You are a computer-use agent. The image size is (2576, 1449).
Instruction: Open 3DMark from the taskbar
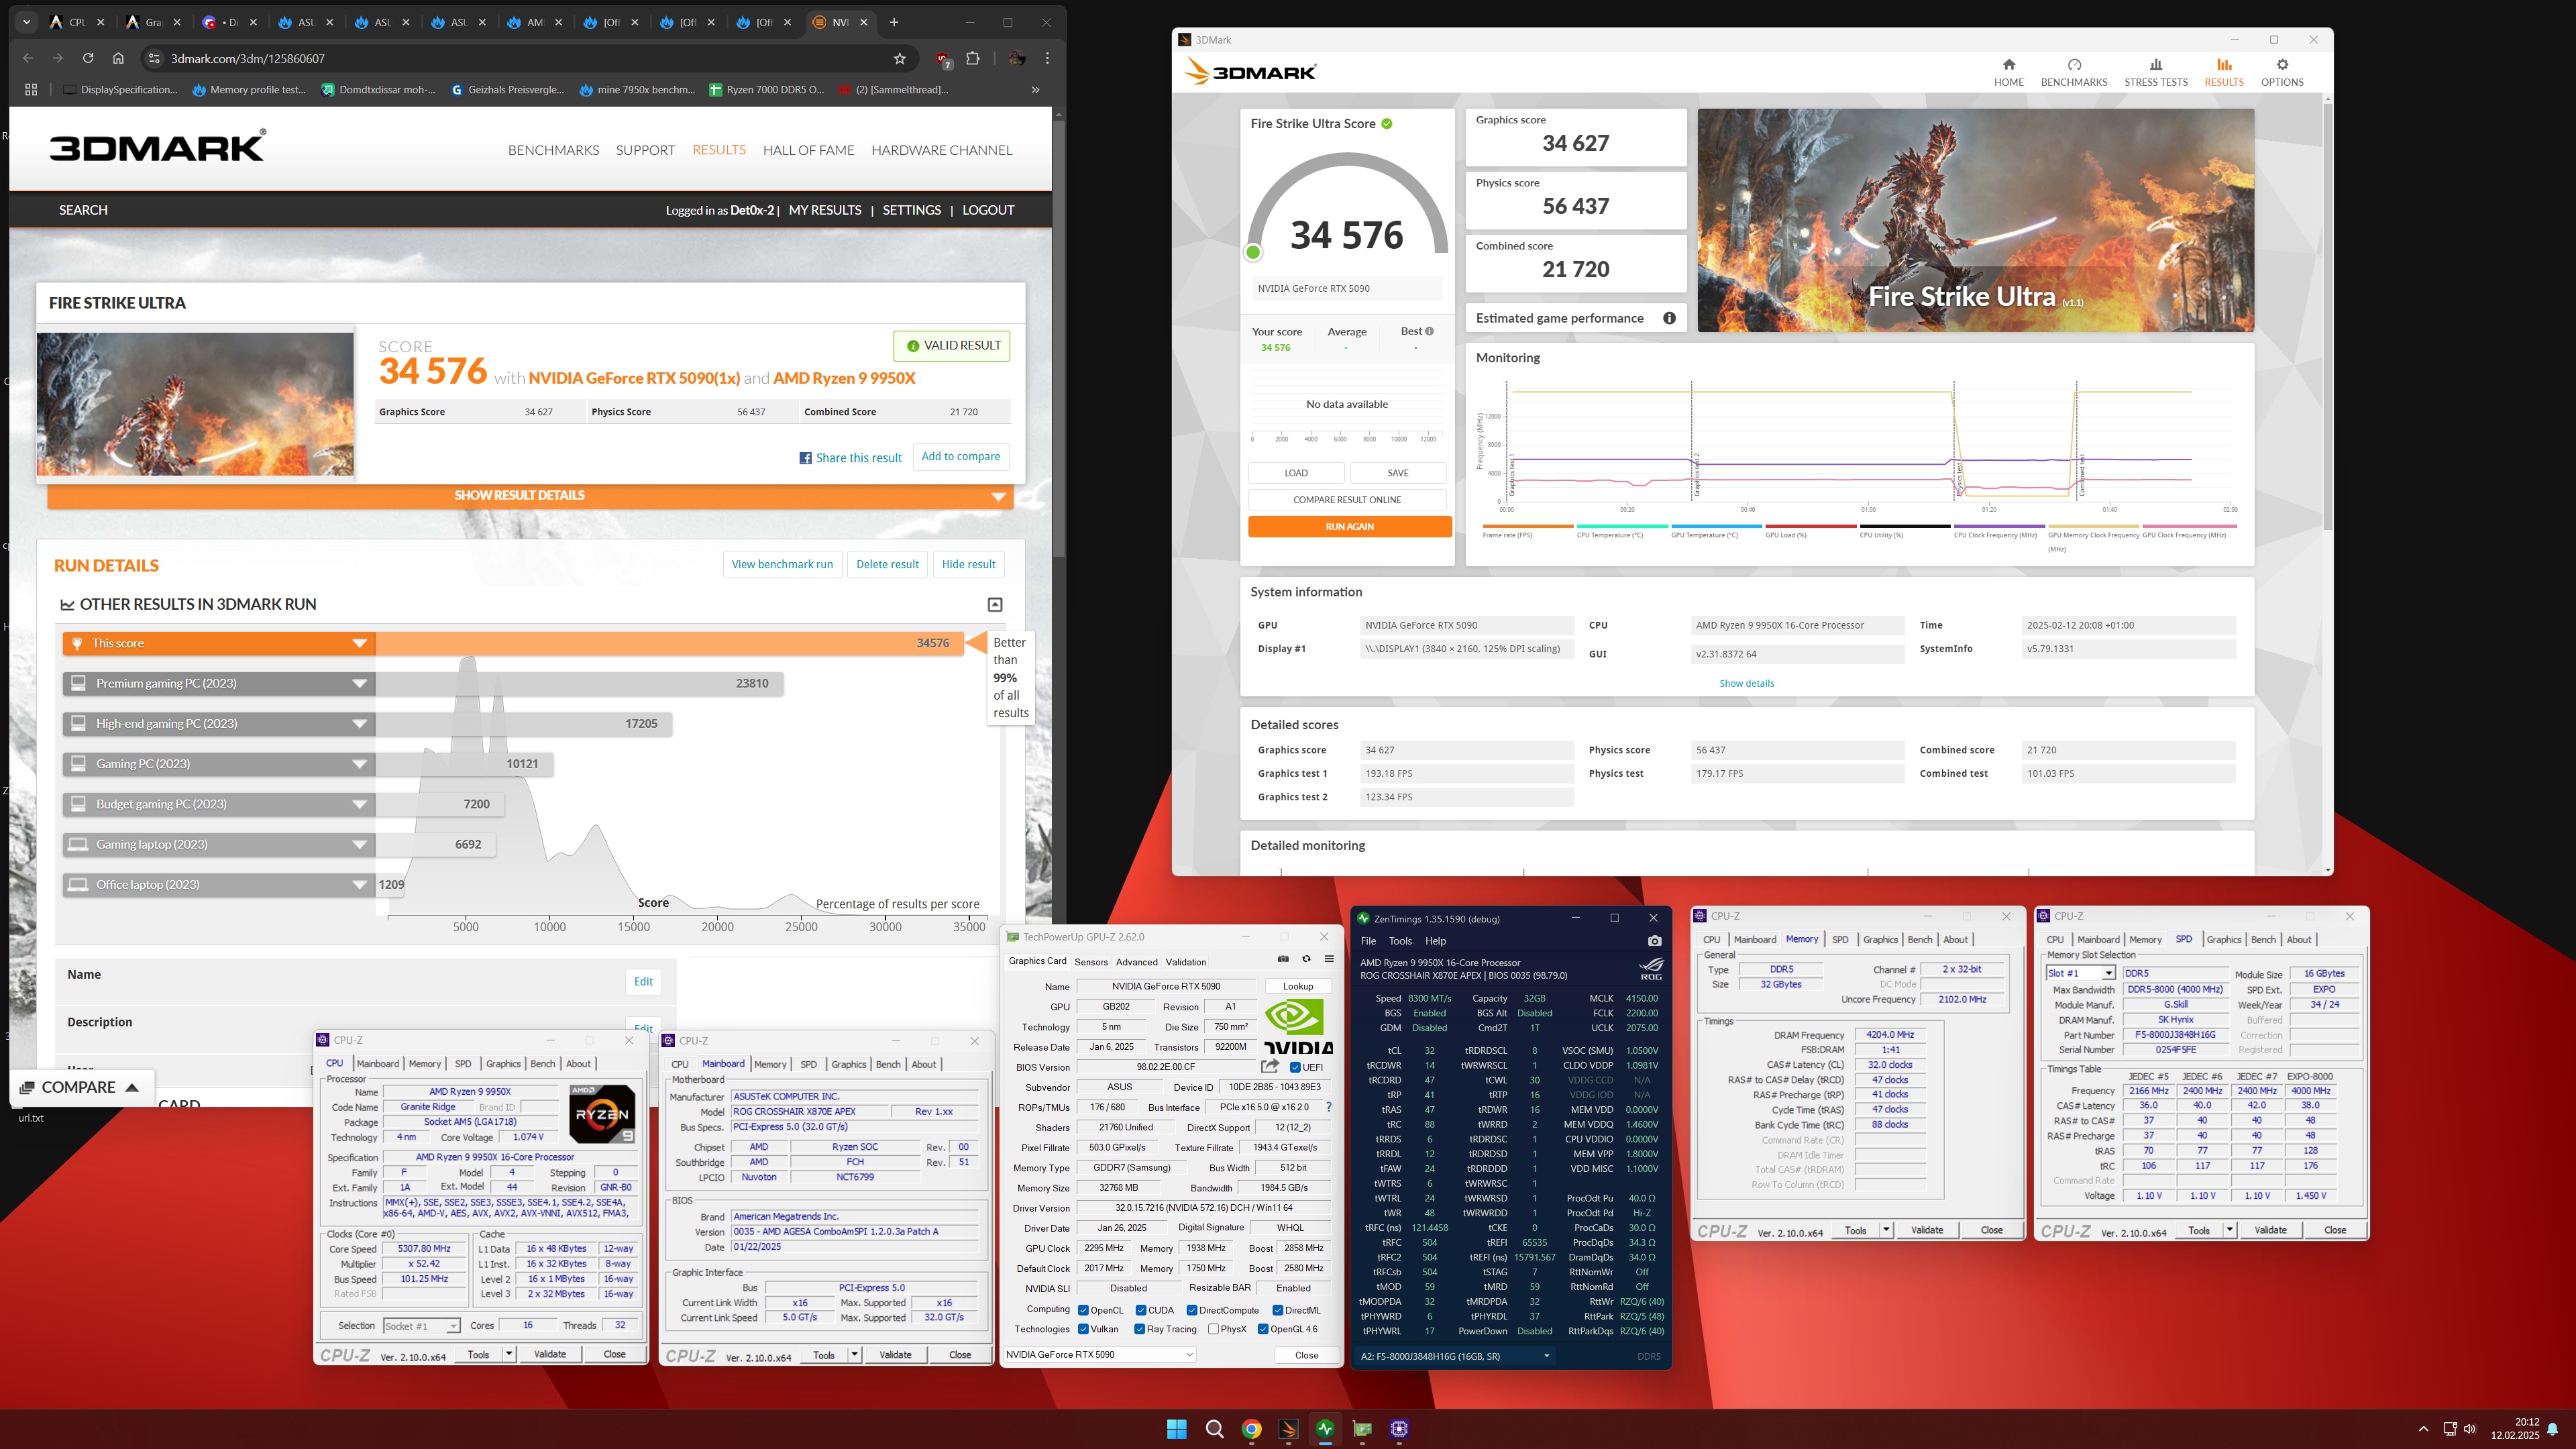(1288, 1429)
